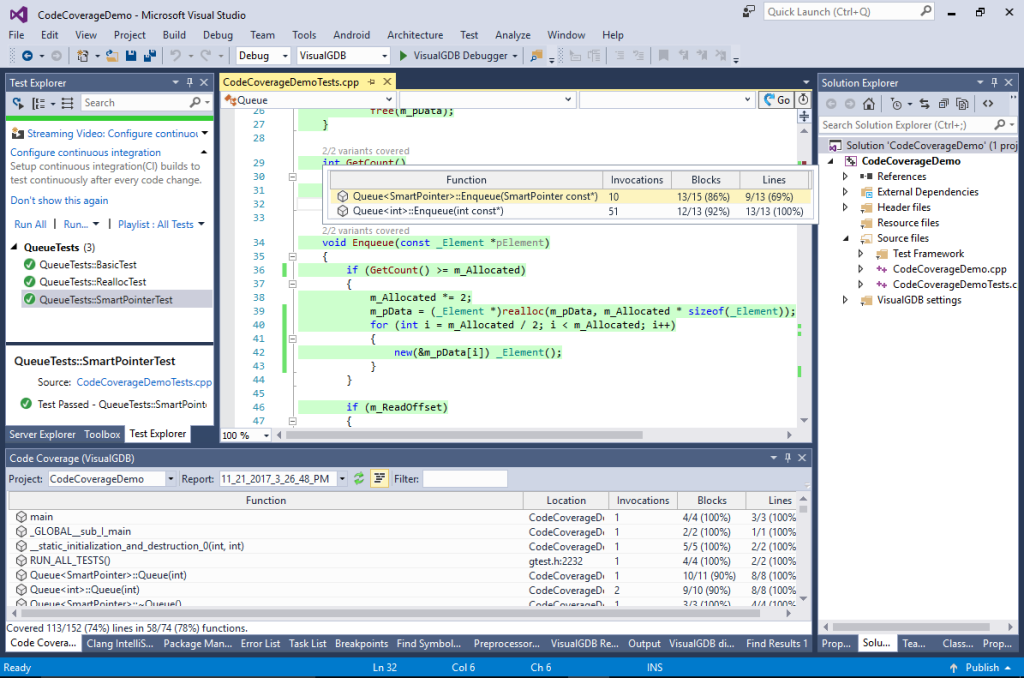Viewport: 1024px width, 678px height.
Task: Open View Code icon in Solution Explorer
Action: point(988,103)
